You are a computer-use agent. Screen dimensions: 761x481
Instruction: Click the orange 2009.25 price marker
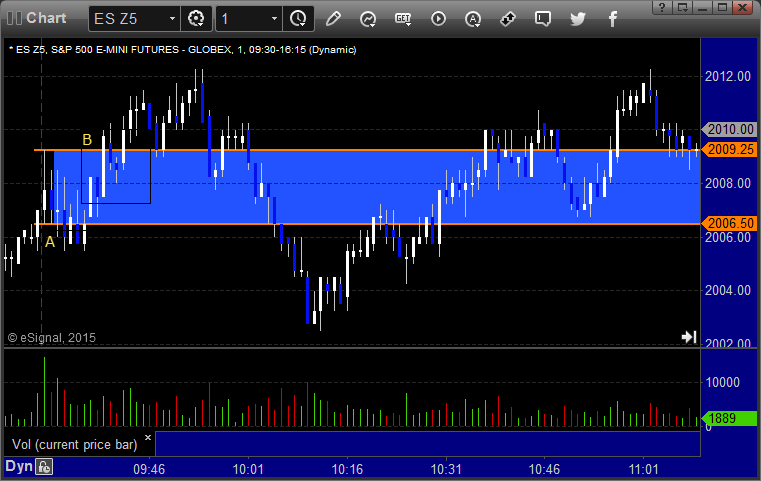[x=729, y=149]
